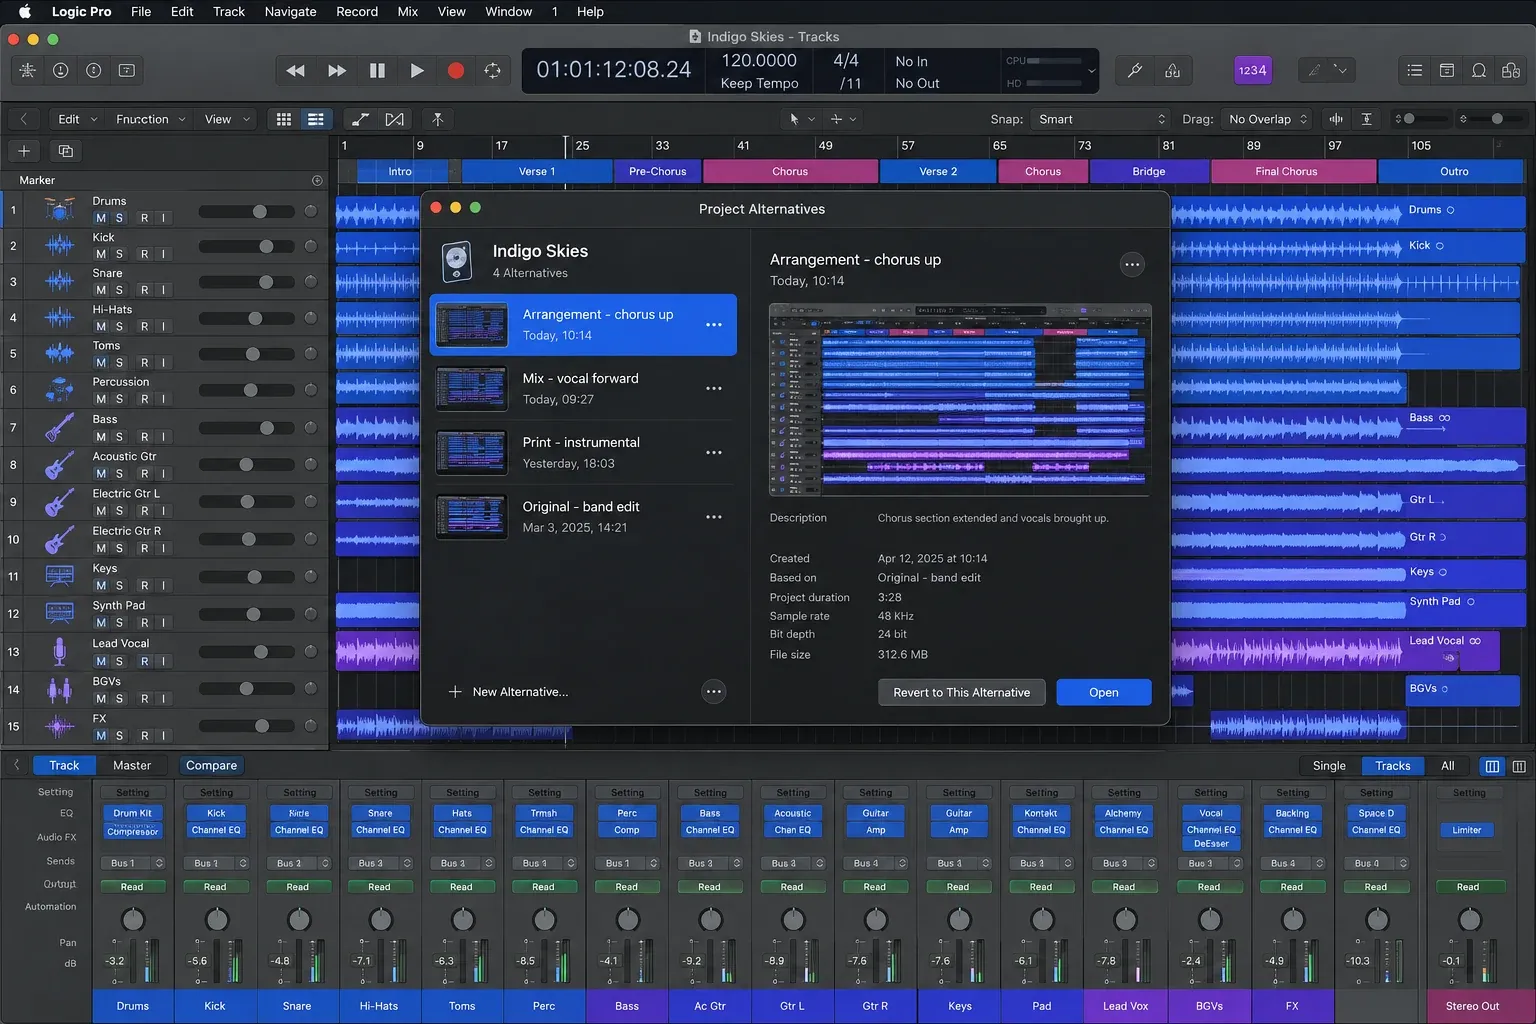Mute the Lead Vocal track

[x=101, y=661]
